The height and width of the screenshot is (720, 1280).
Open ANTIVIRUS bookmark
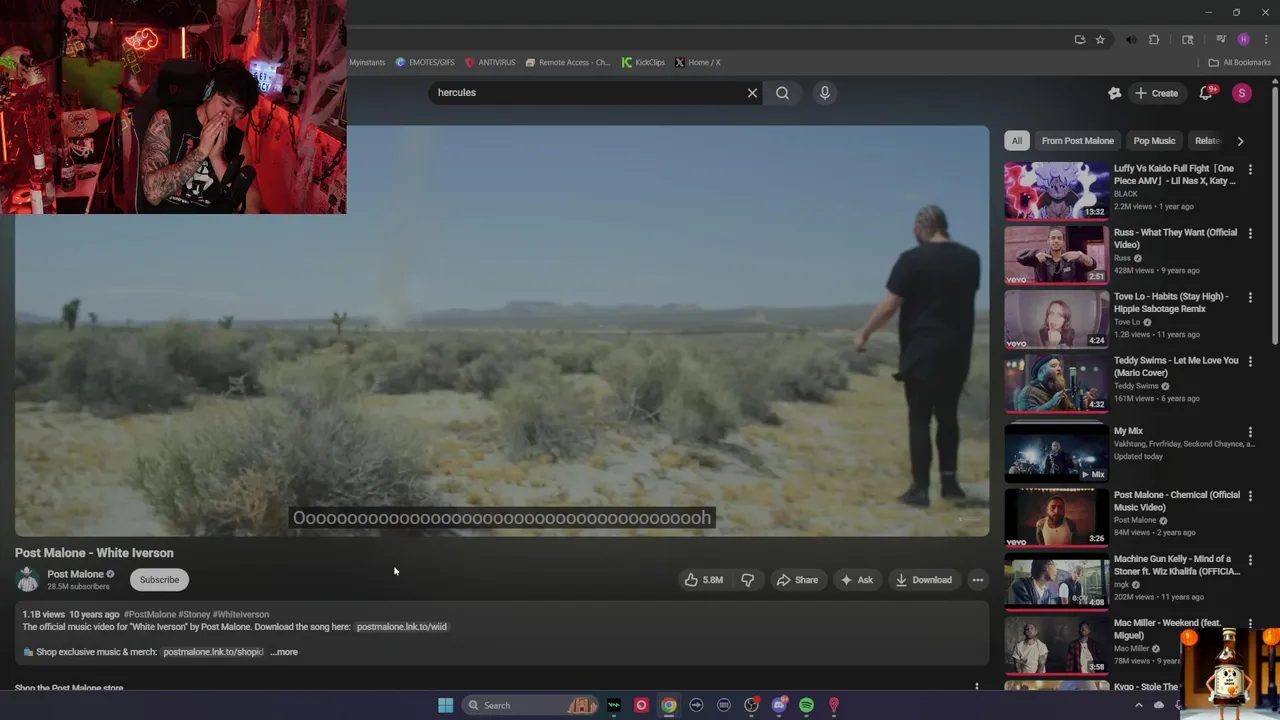coord(490,62)
